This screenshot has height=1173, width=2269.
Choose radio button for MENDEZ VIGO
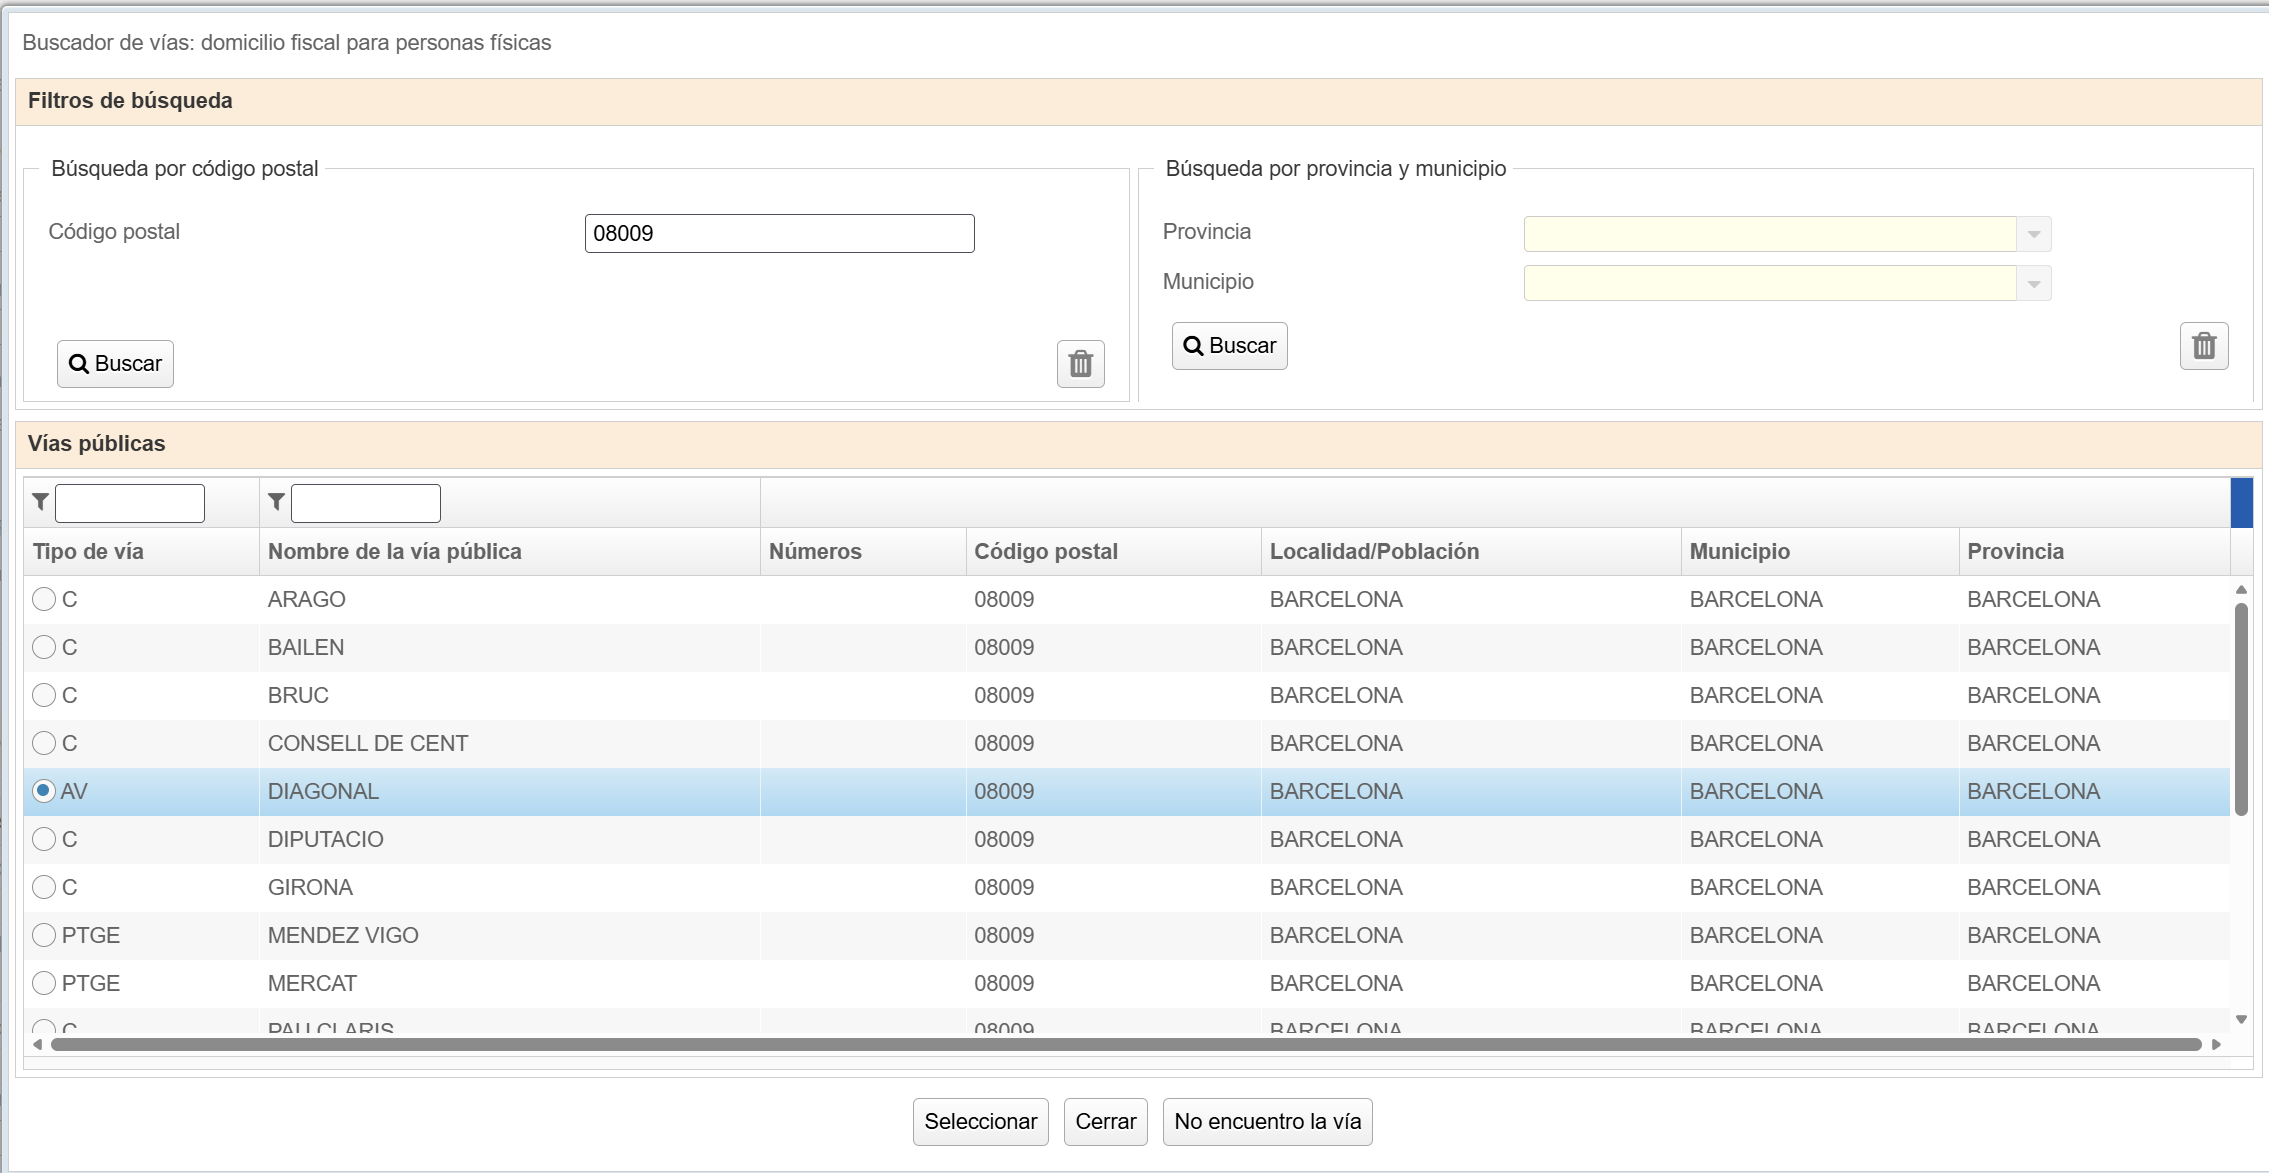(x=44, y=935)
